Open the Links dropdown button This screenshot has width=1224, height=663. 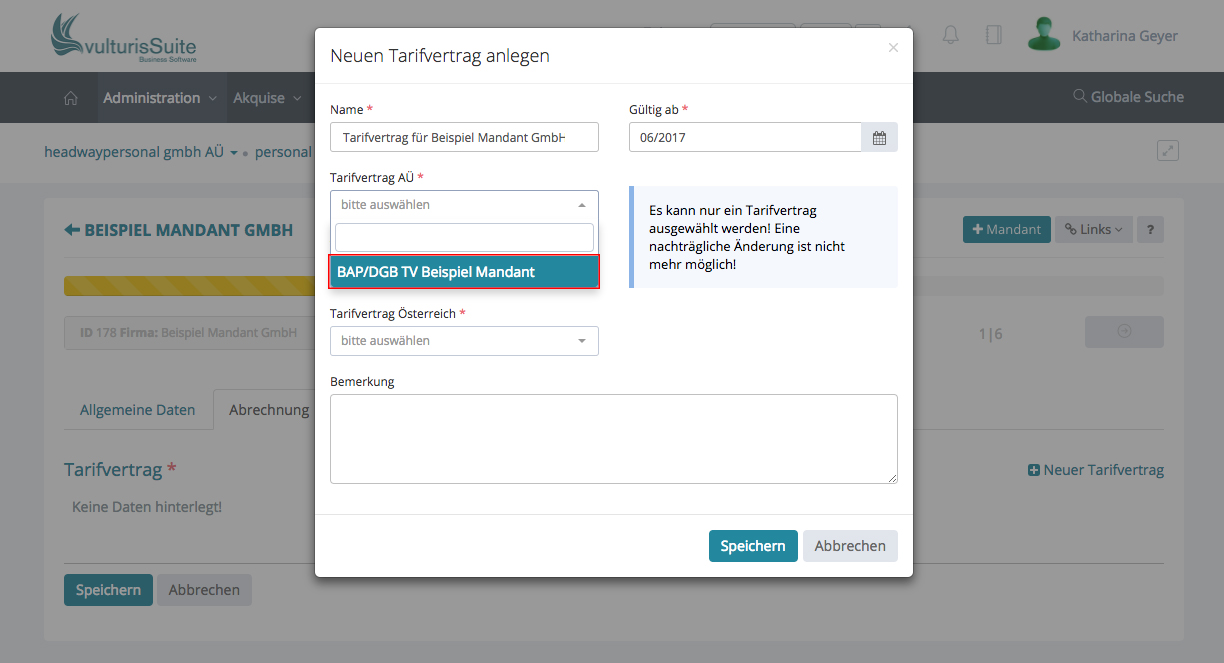click(x=1093, y=229)
